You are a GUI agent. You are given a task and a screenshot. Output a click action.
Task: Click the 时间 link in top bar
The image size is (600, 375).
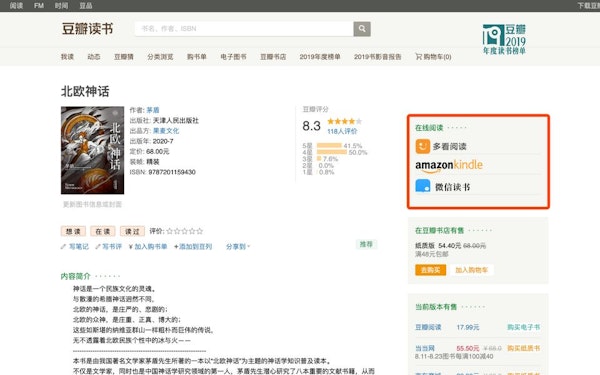61,5
